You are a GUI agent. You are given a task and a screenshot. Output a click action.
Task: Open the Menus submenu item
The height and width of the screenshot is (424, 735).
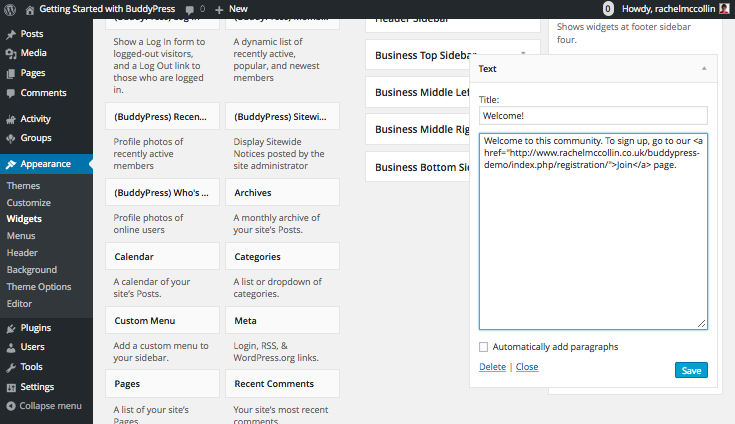[21, 236]
